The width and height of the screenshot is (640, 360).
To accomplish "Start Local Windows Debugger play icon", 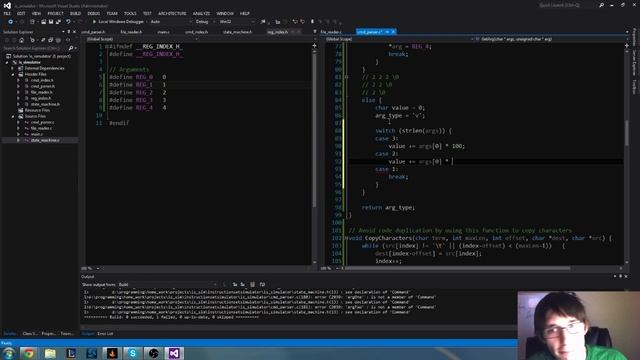I will [94, 22].
